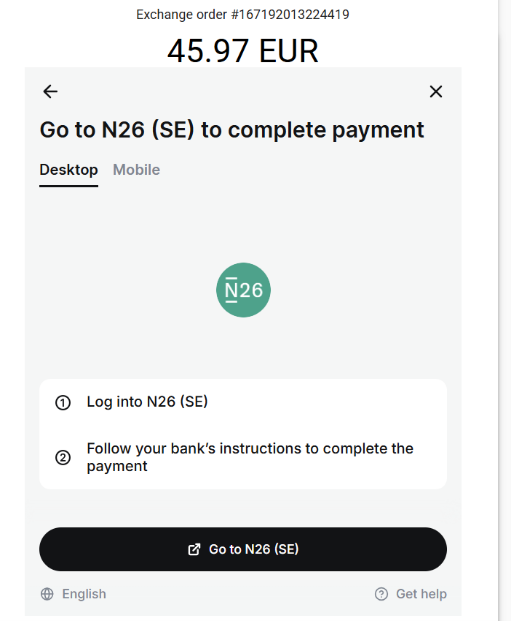Click the instructions card white panel
The height and width of the screenshot is (621, 511).
(x=243, y=434)
